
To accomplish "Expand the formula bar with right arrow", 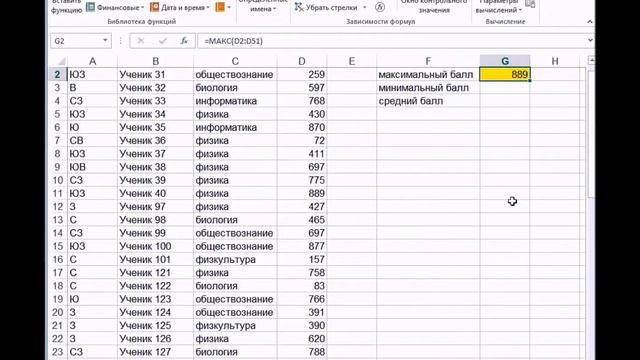I will pos(590,40).
